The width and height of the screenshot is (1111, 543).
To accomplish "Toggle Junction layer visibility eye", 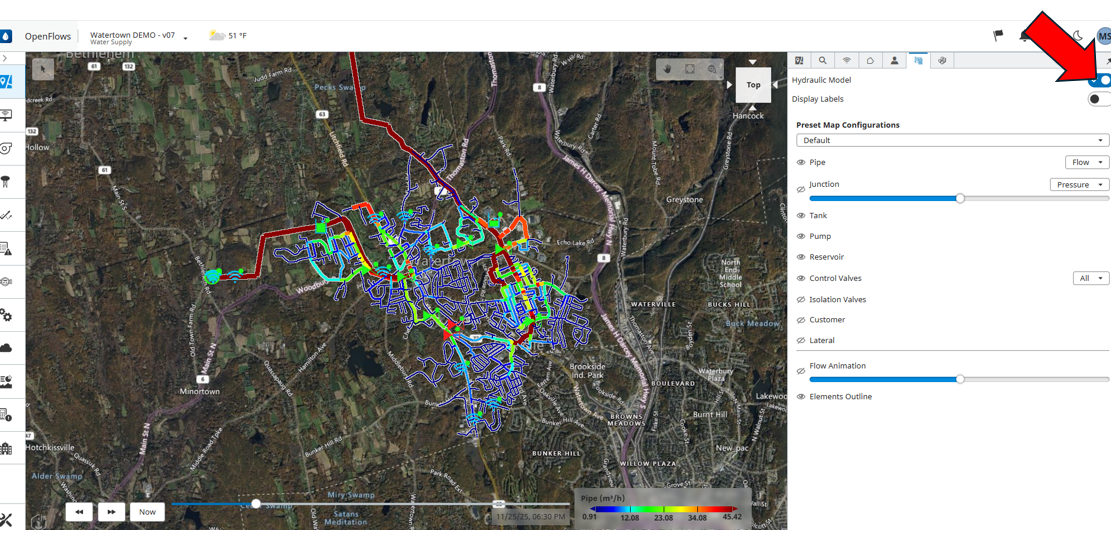I will (x=801, y=189).
